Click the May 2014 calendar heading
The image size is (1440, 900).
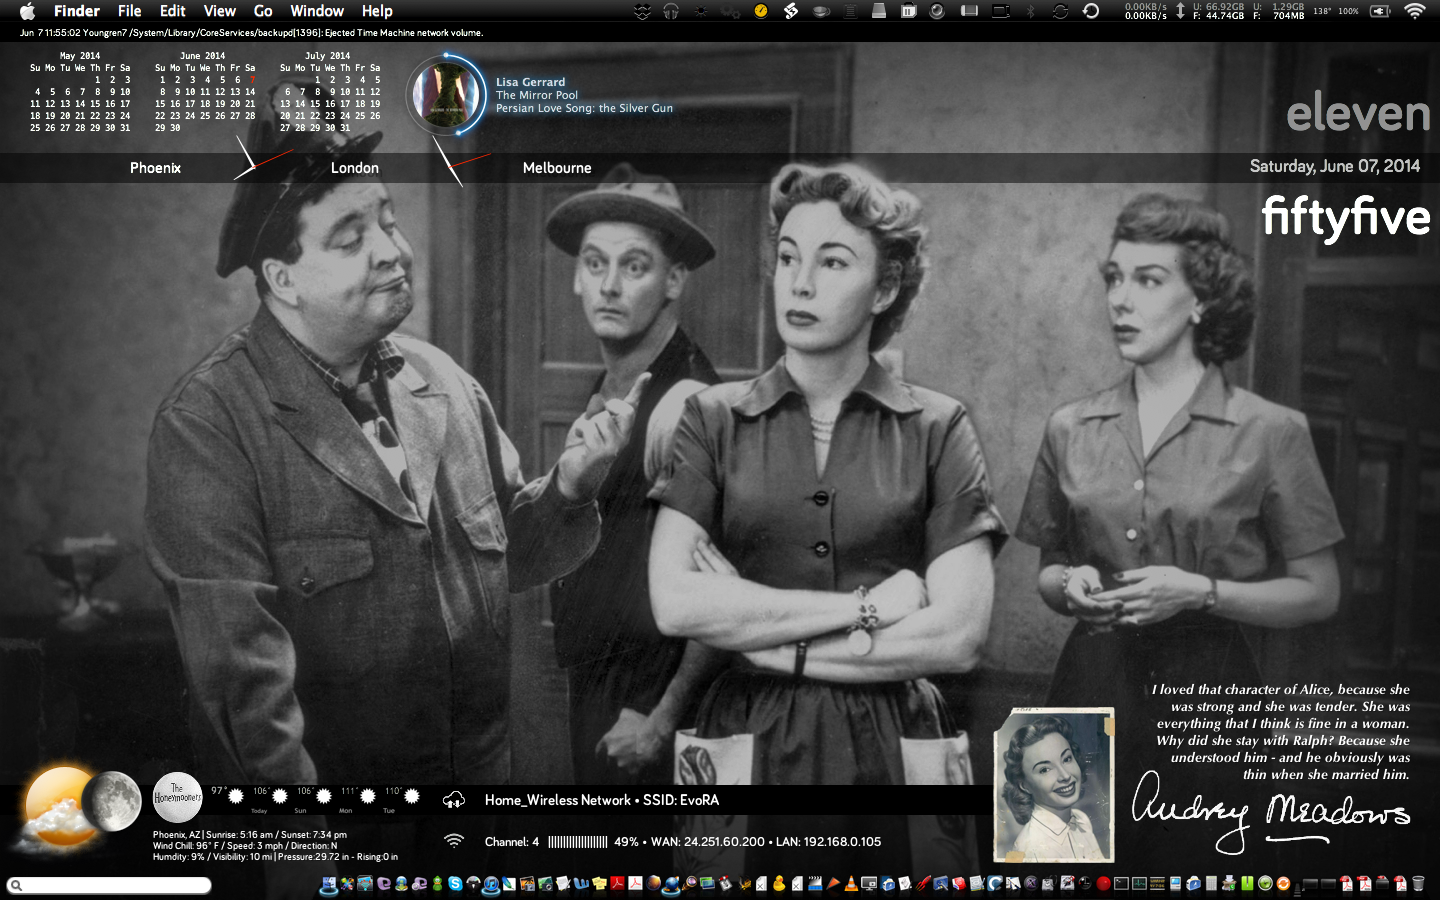point(80,56)
